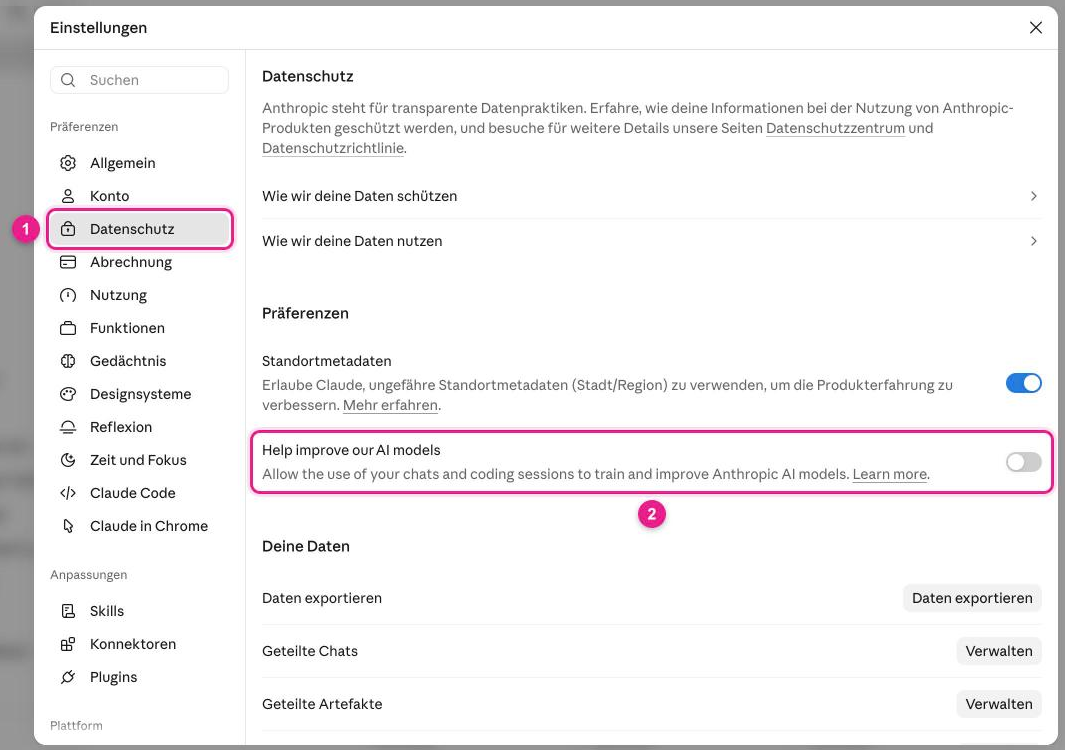Click the Allgemein gear icon
1065x750 pixels.
[68, 163]
